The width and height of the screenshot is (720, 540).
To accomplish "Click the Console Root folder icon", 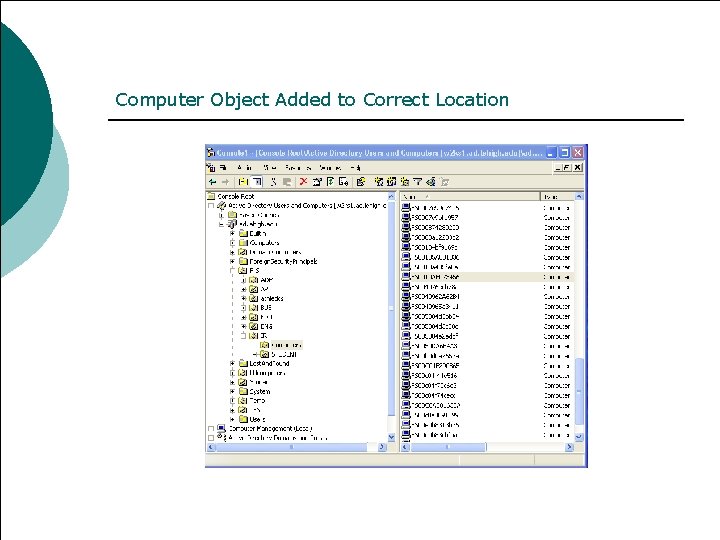I will [211, 196].
